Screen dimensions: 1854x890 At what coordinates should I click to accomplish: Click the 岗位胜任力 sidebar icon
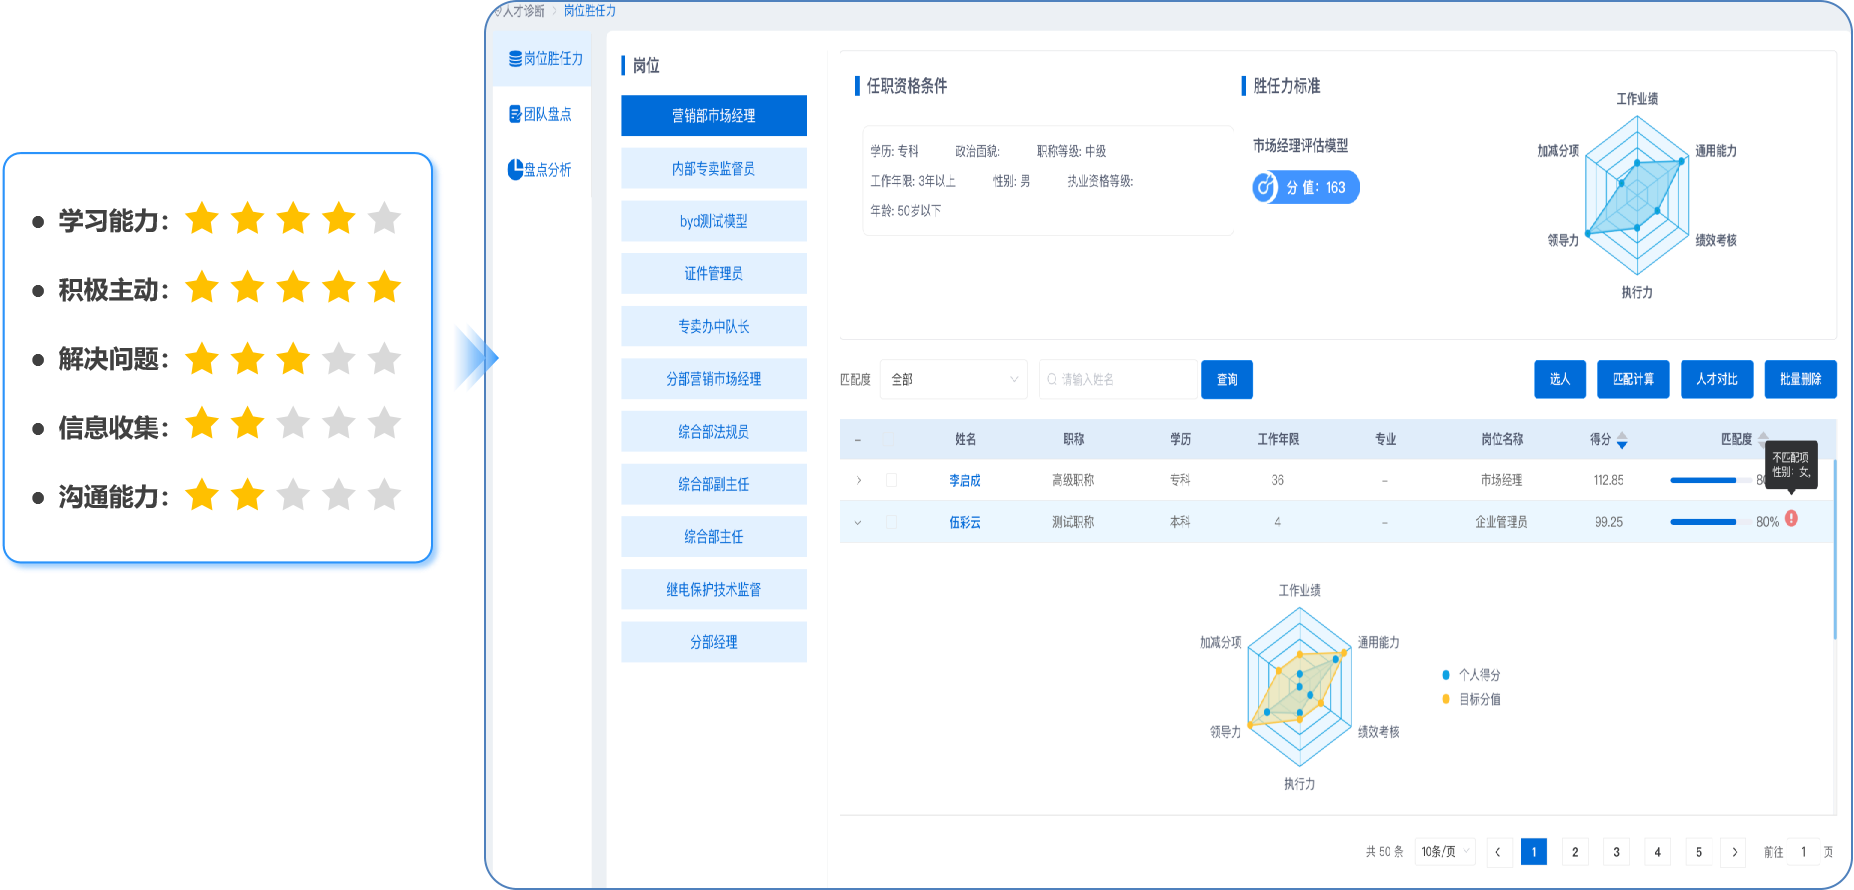[515, 59]
